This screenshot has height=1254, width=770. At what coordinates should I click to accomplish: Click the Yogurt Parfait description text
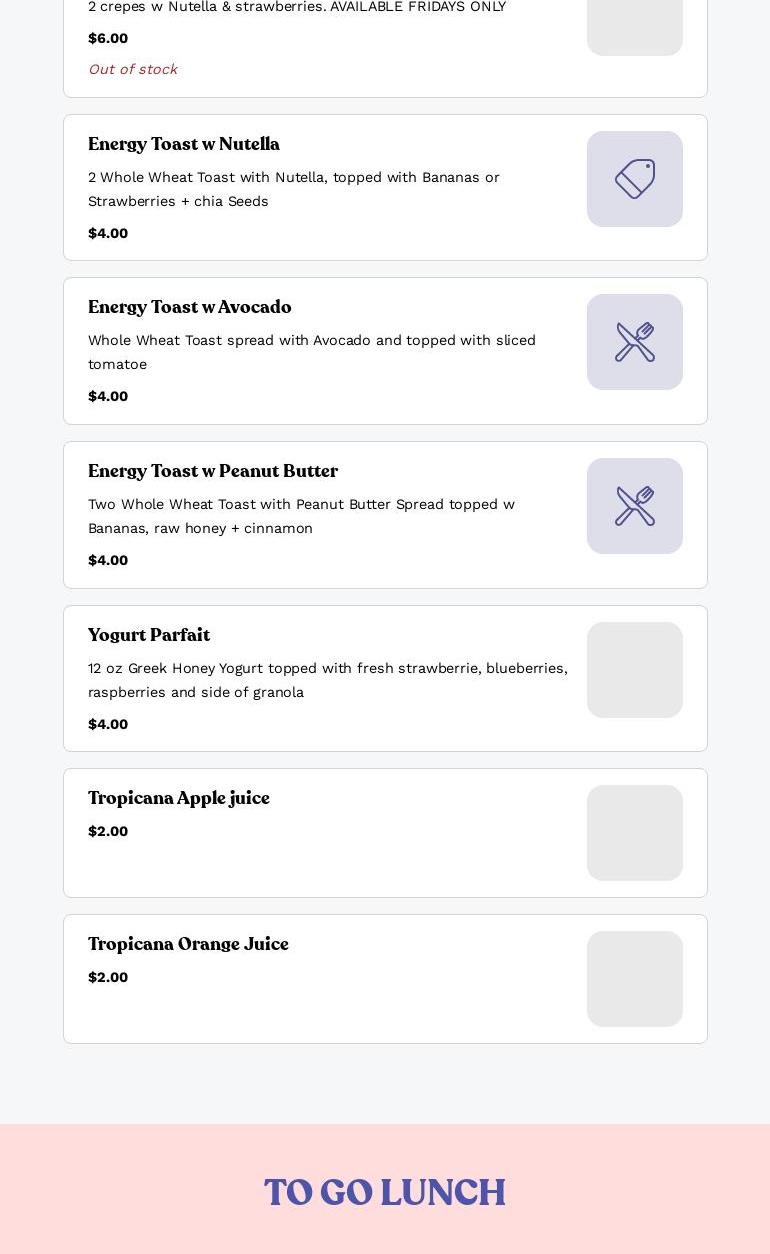(327, 680)
